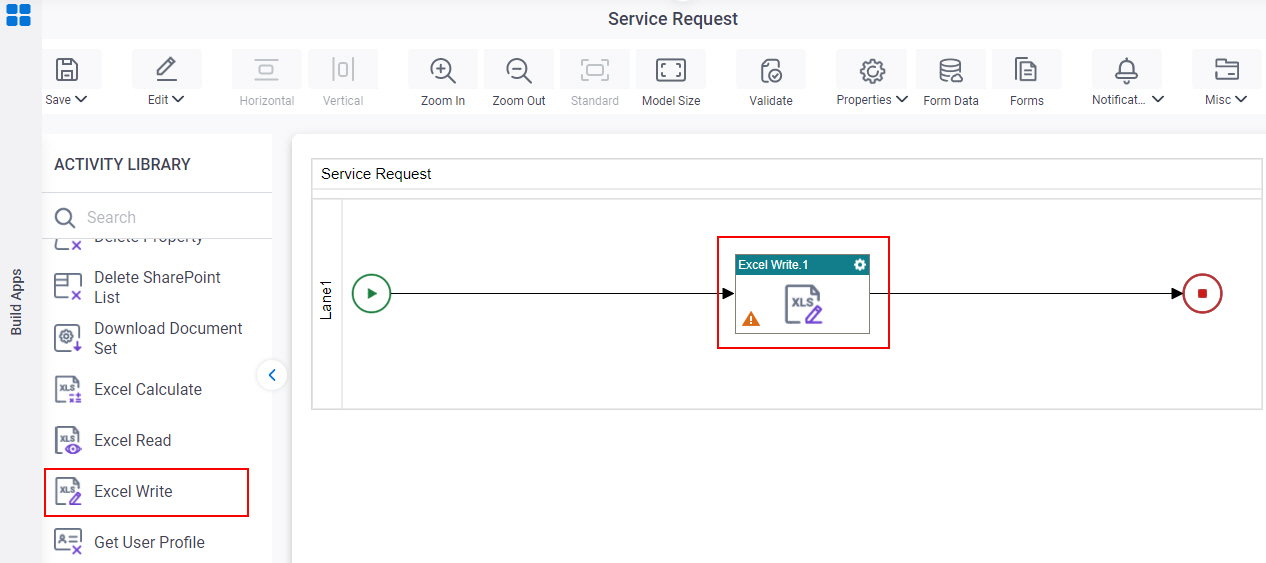
Task: Select the Excel Calculate activity icon
Action: 68,389
